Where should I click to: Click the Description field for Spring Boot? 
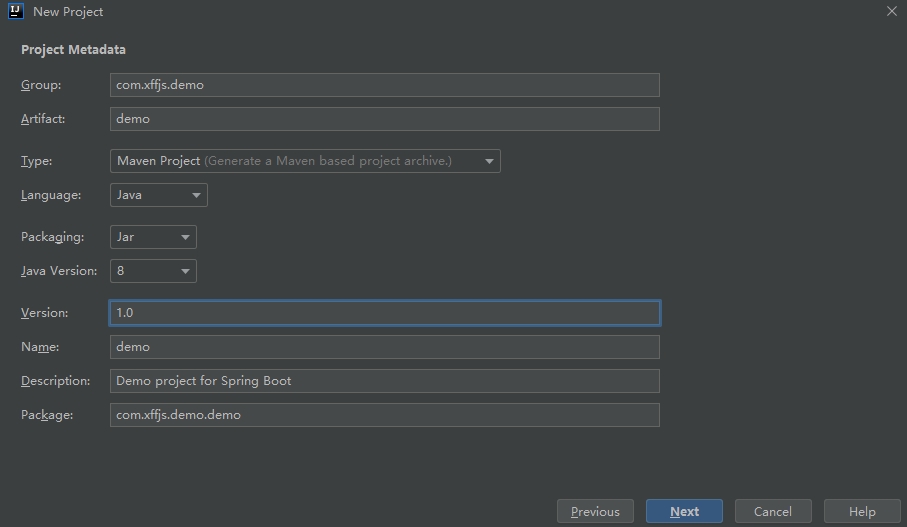click(384, 381)
